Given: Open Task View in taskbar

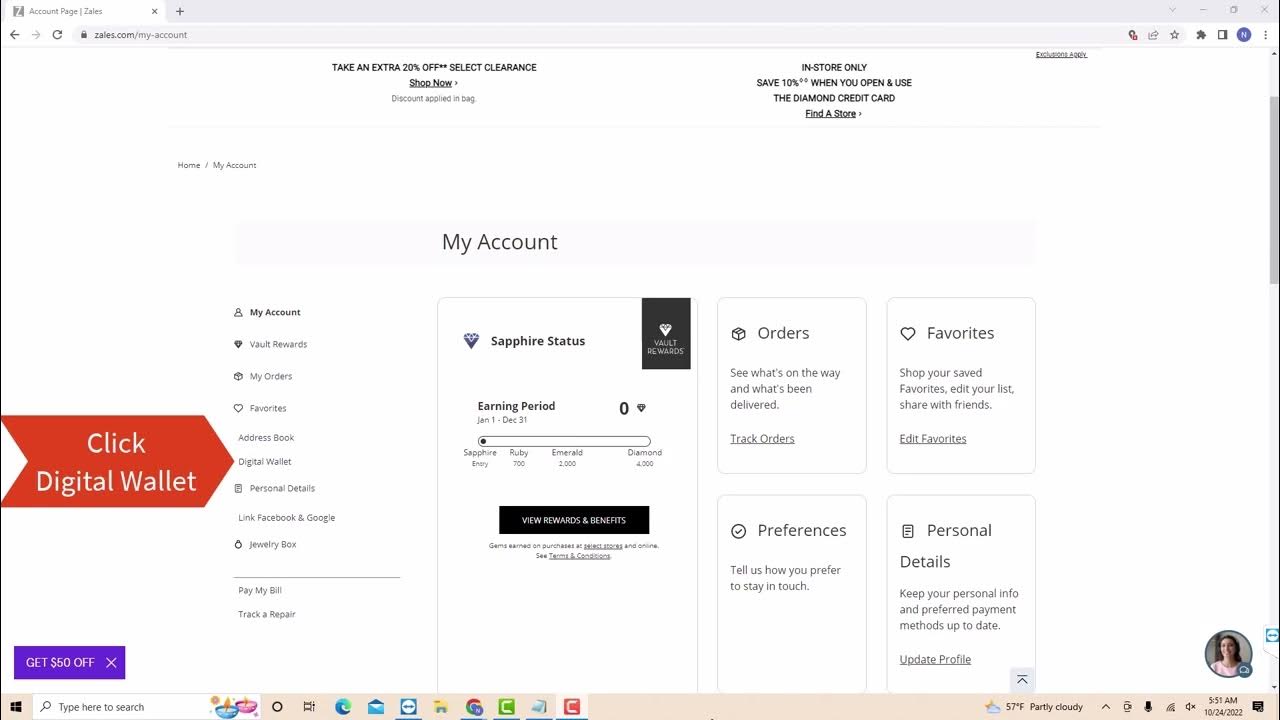Looking at the screenshot, I should pyautogui.click(x=309, y=707).
